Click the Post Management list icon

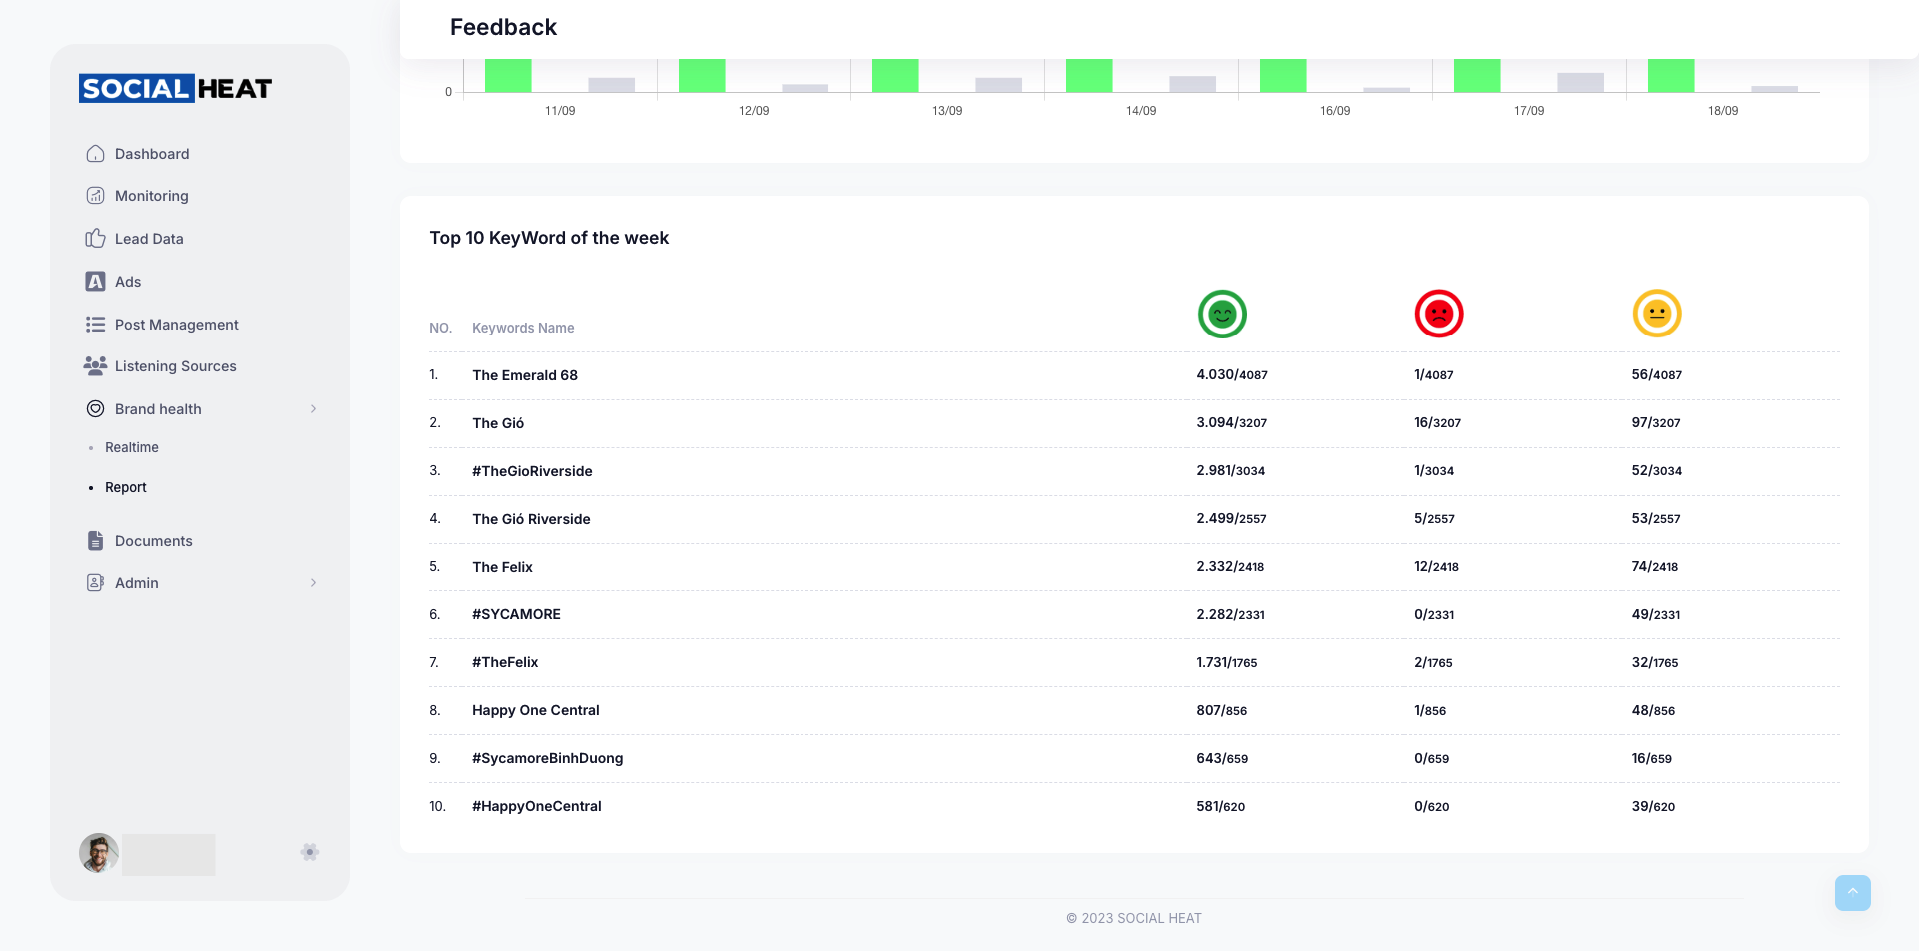tap(95, 325)
